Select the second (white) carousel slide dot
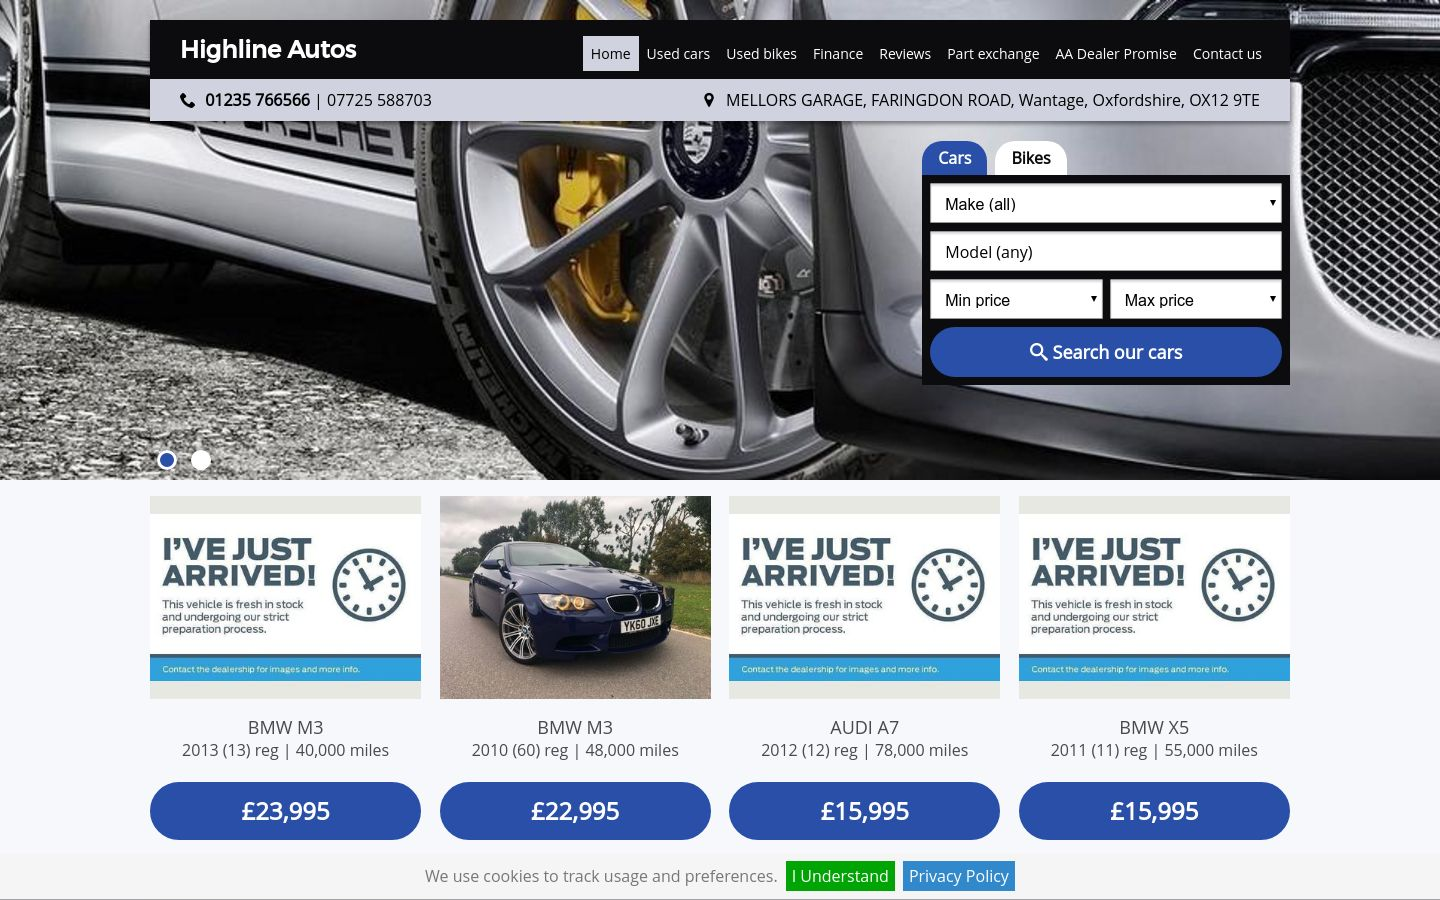1440x900 pixels. click(x=201, y=460)
